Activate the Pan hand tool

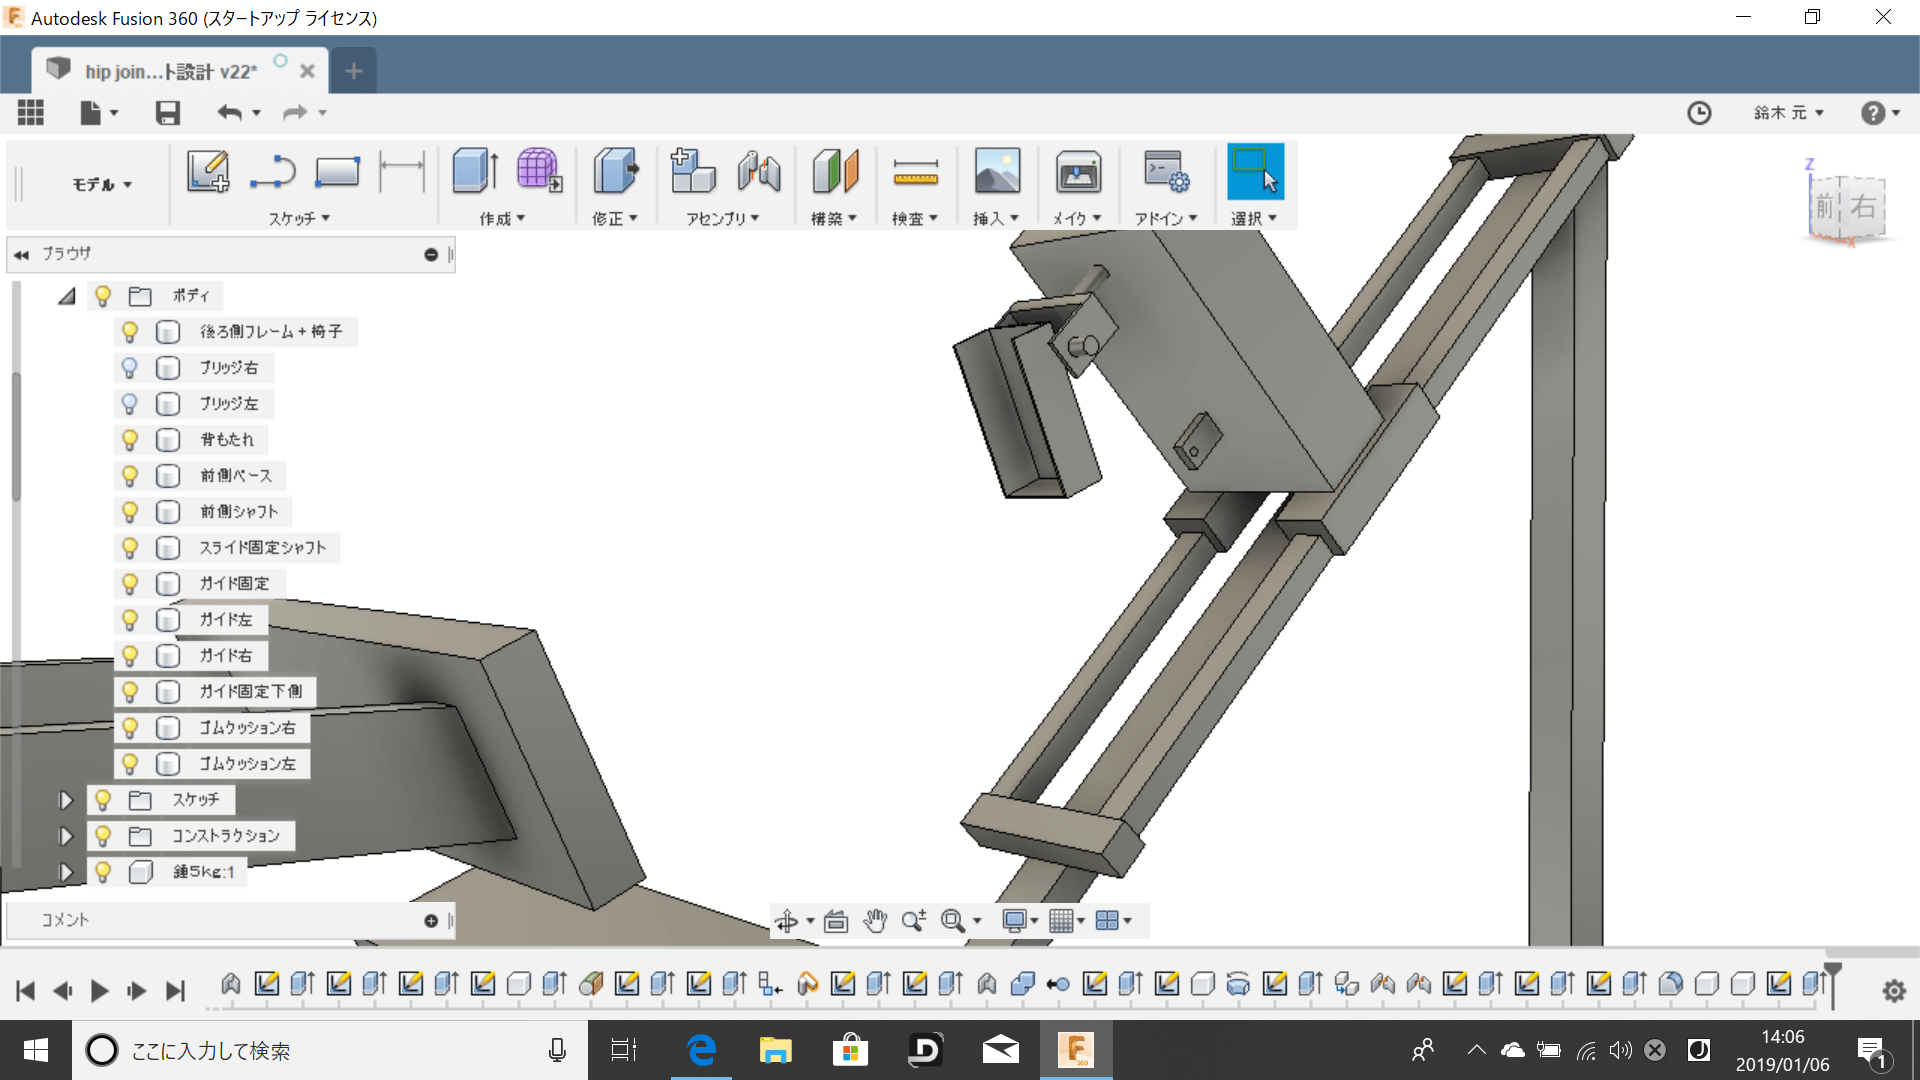(x=875, y=920)
